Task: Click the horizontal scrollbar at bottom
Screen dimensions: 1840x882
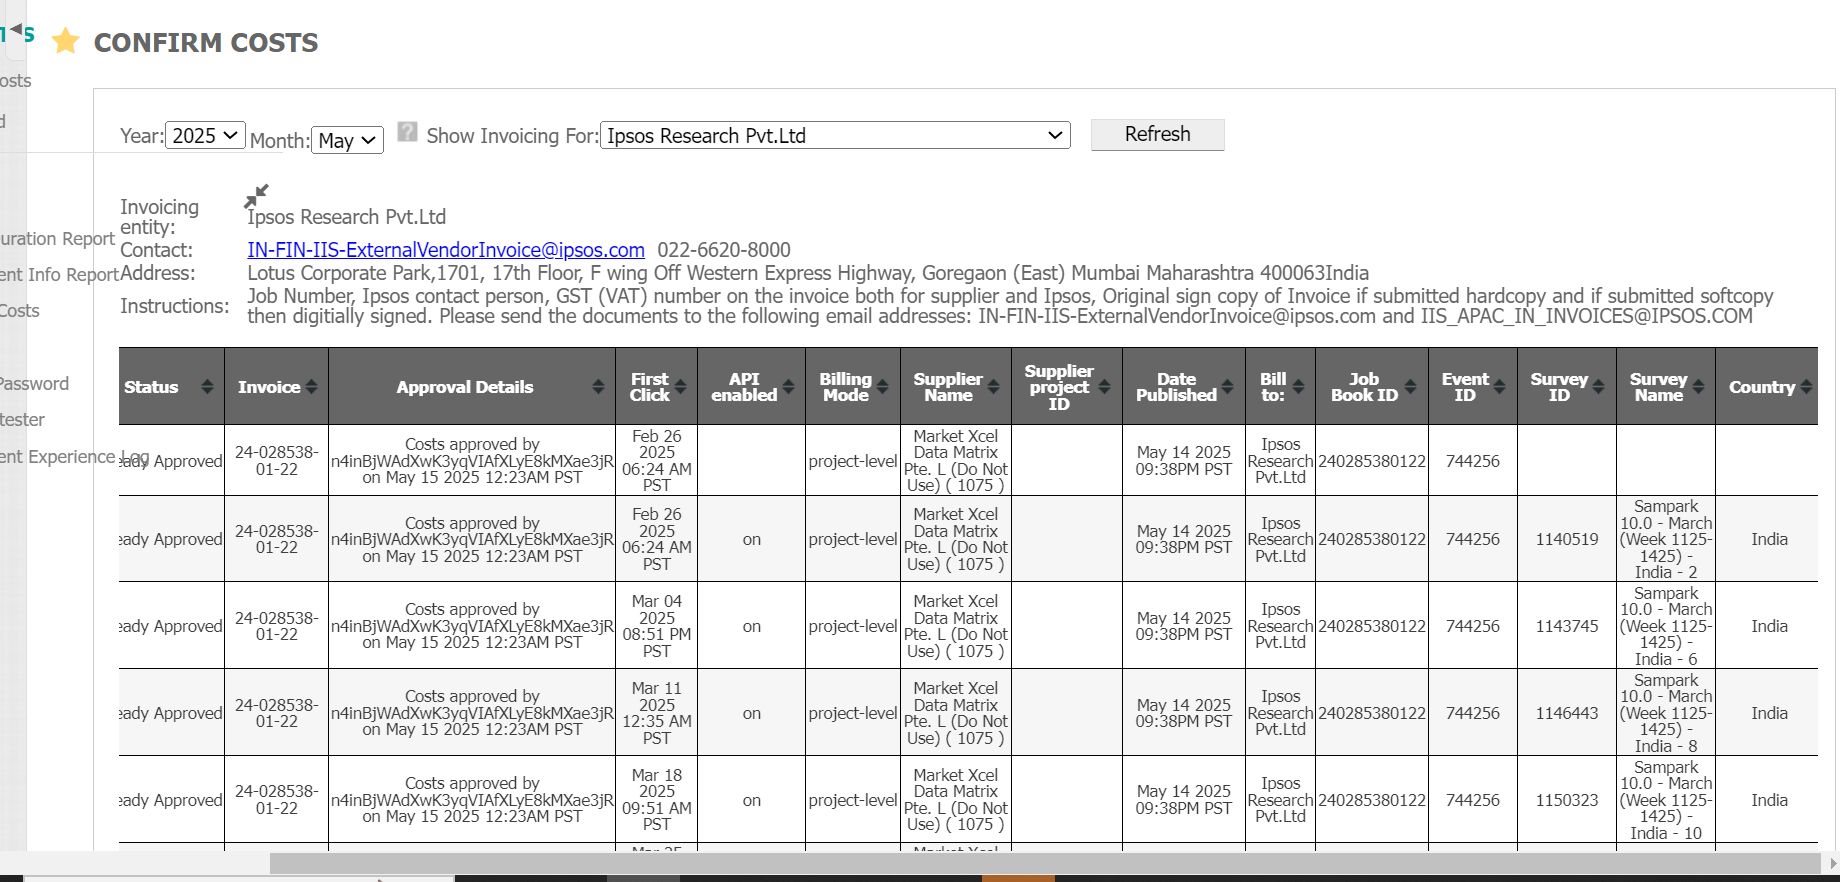Action: [x=1044, y=862]
